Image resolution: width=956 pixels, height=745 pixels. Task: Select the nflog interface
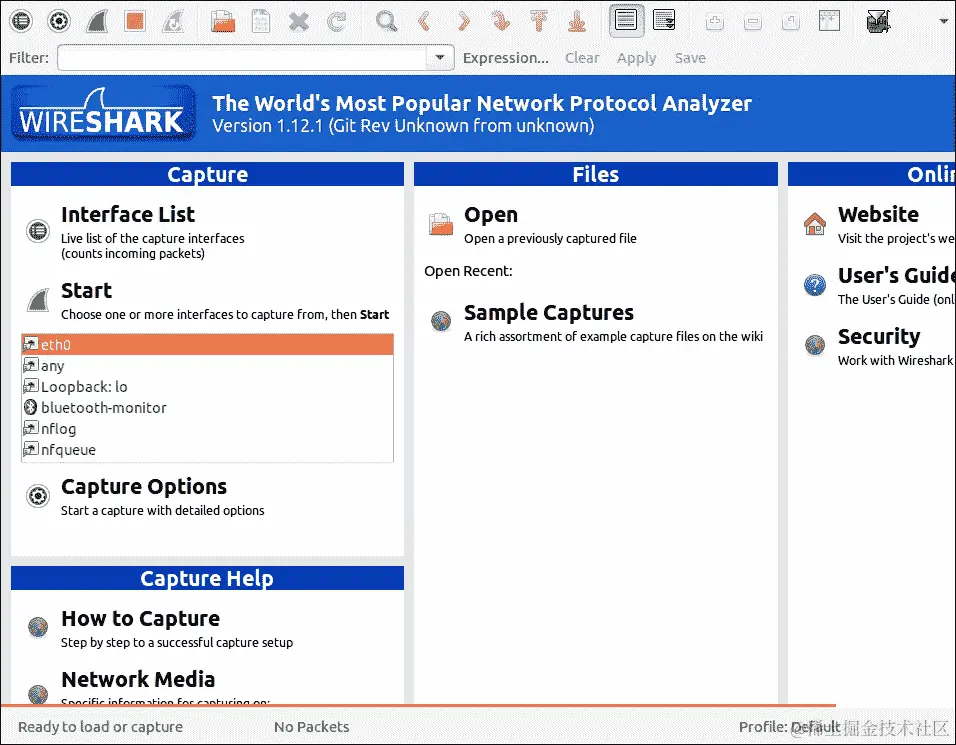click(x=207, y=429)
